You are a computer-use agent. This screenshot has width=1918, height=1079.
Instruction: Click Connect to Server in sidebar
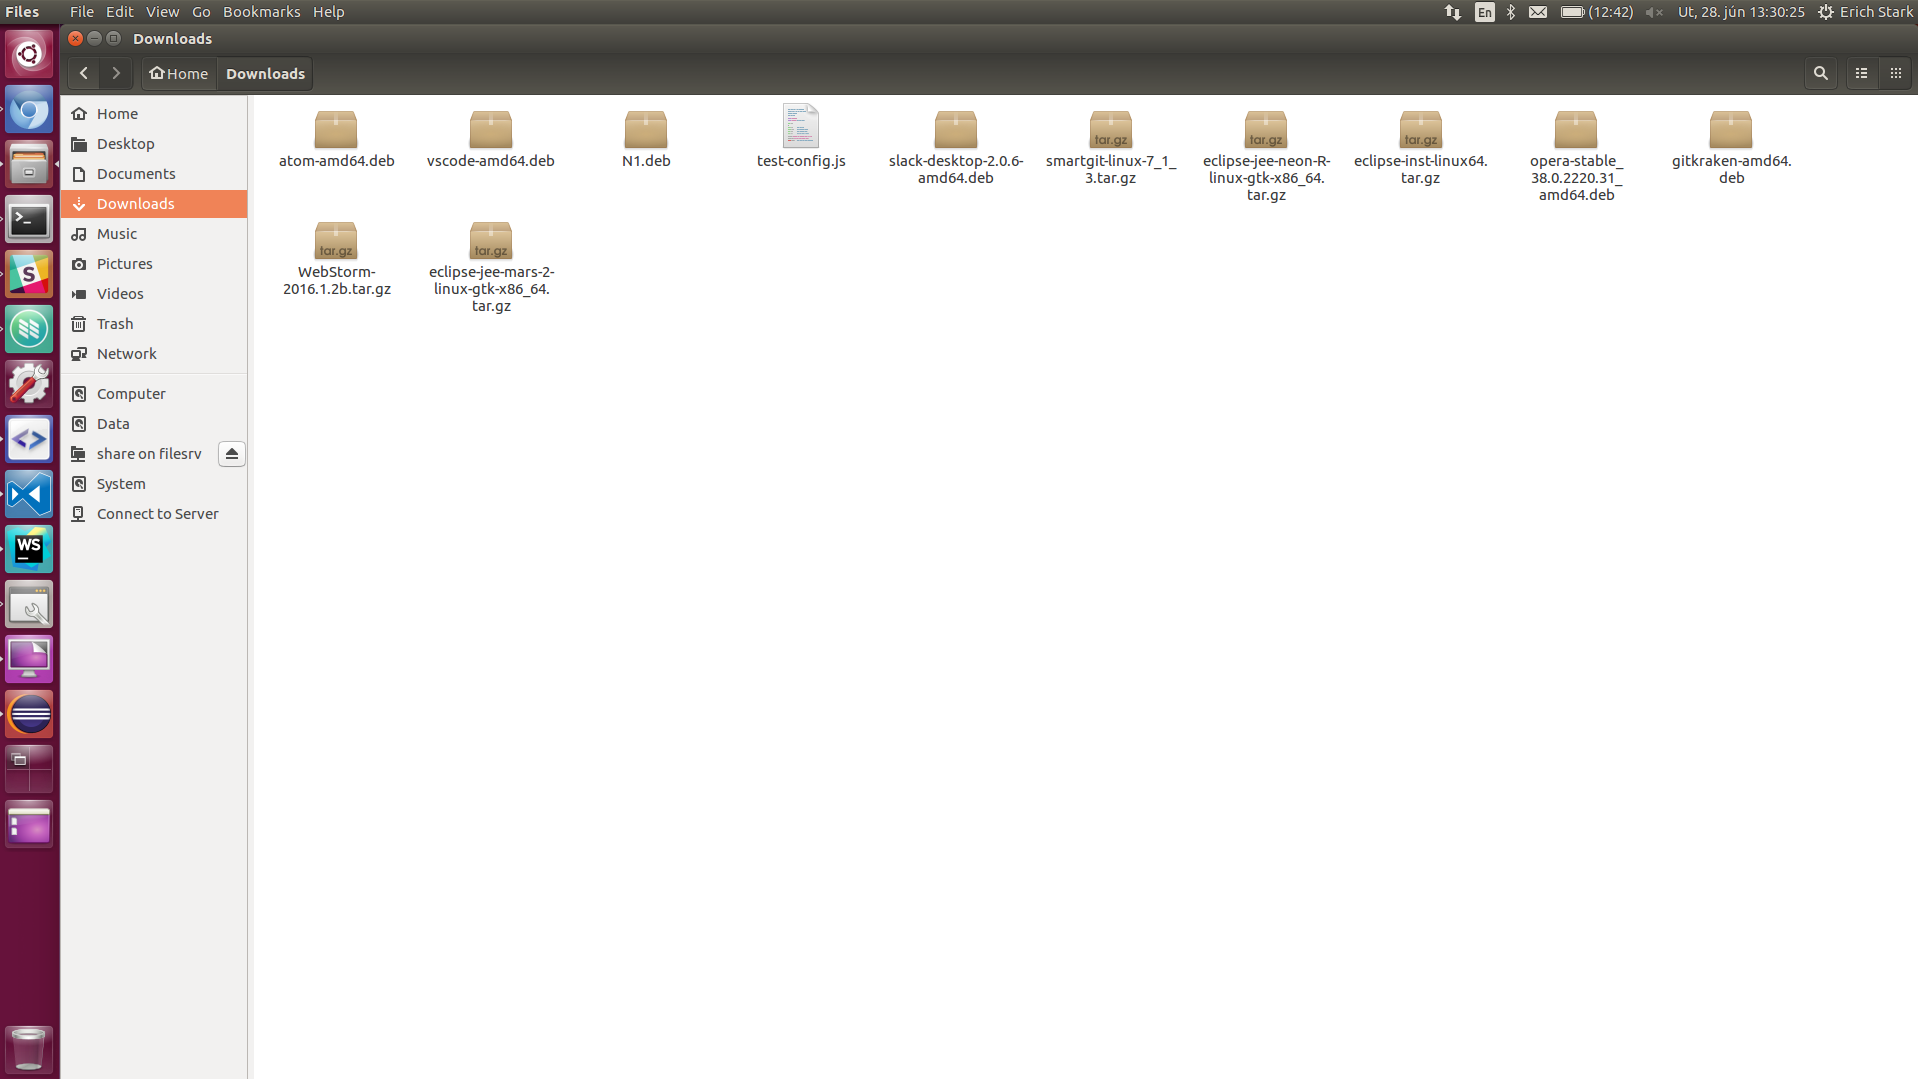(x=154, y=514)
